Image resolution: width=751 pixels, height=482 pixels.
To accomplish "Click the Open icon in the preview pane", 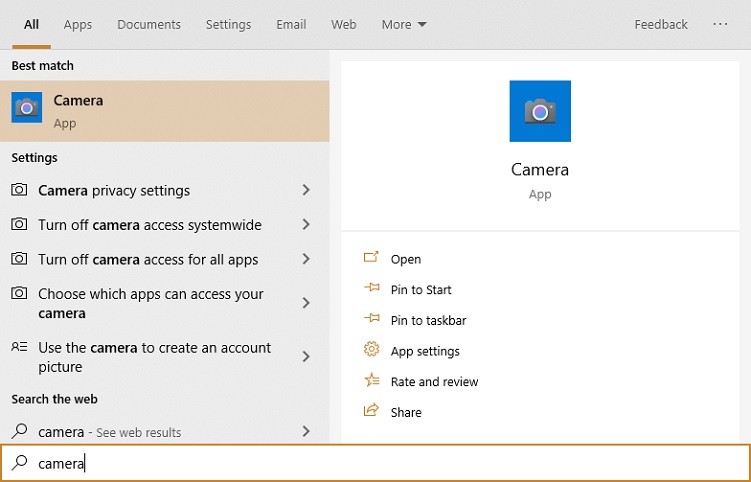I will point(371,257).
